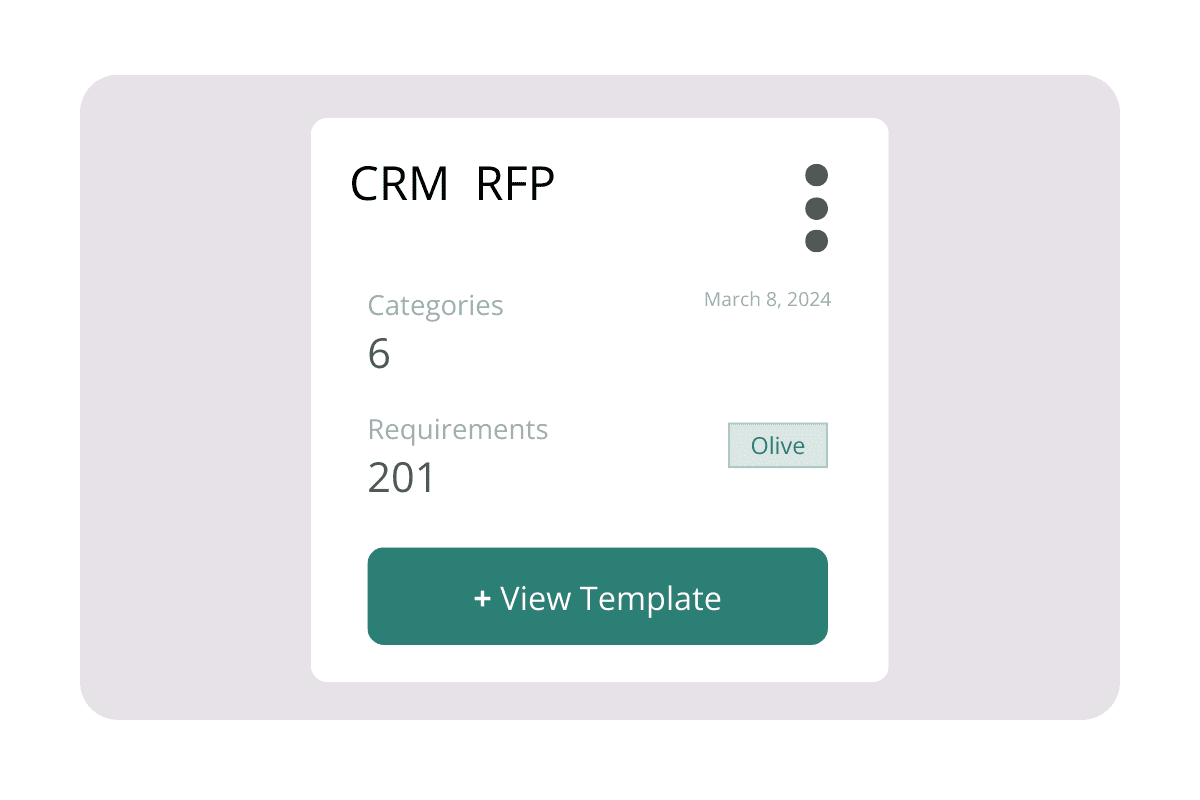This screenshot has width=1200, height=800.
Task: Click the teal View Template bar
Action: pyautogui.click(x=597, y=596)
